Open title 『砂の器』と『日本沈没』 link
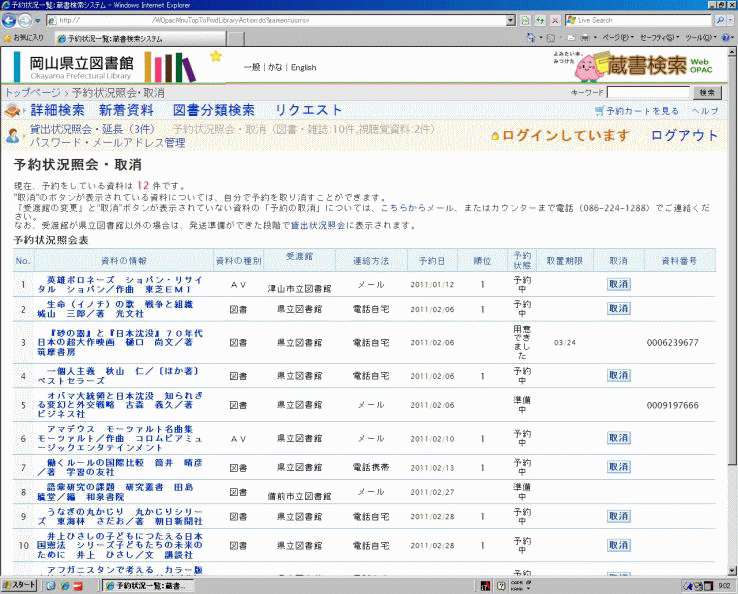Screen dimensions: 738x594 [x=120, y=342]
